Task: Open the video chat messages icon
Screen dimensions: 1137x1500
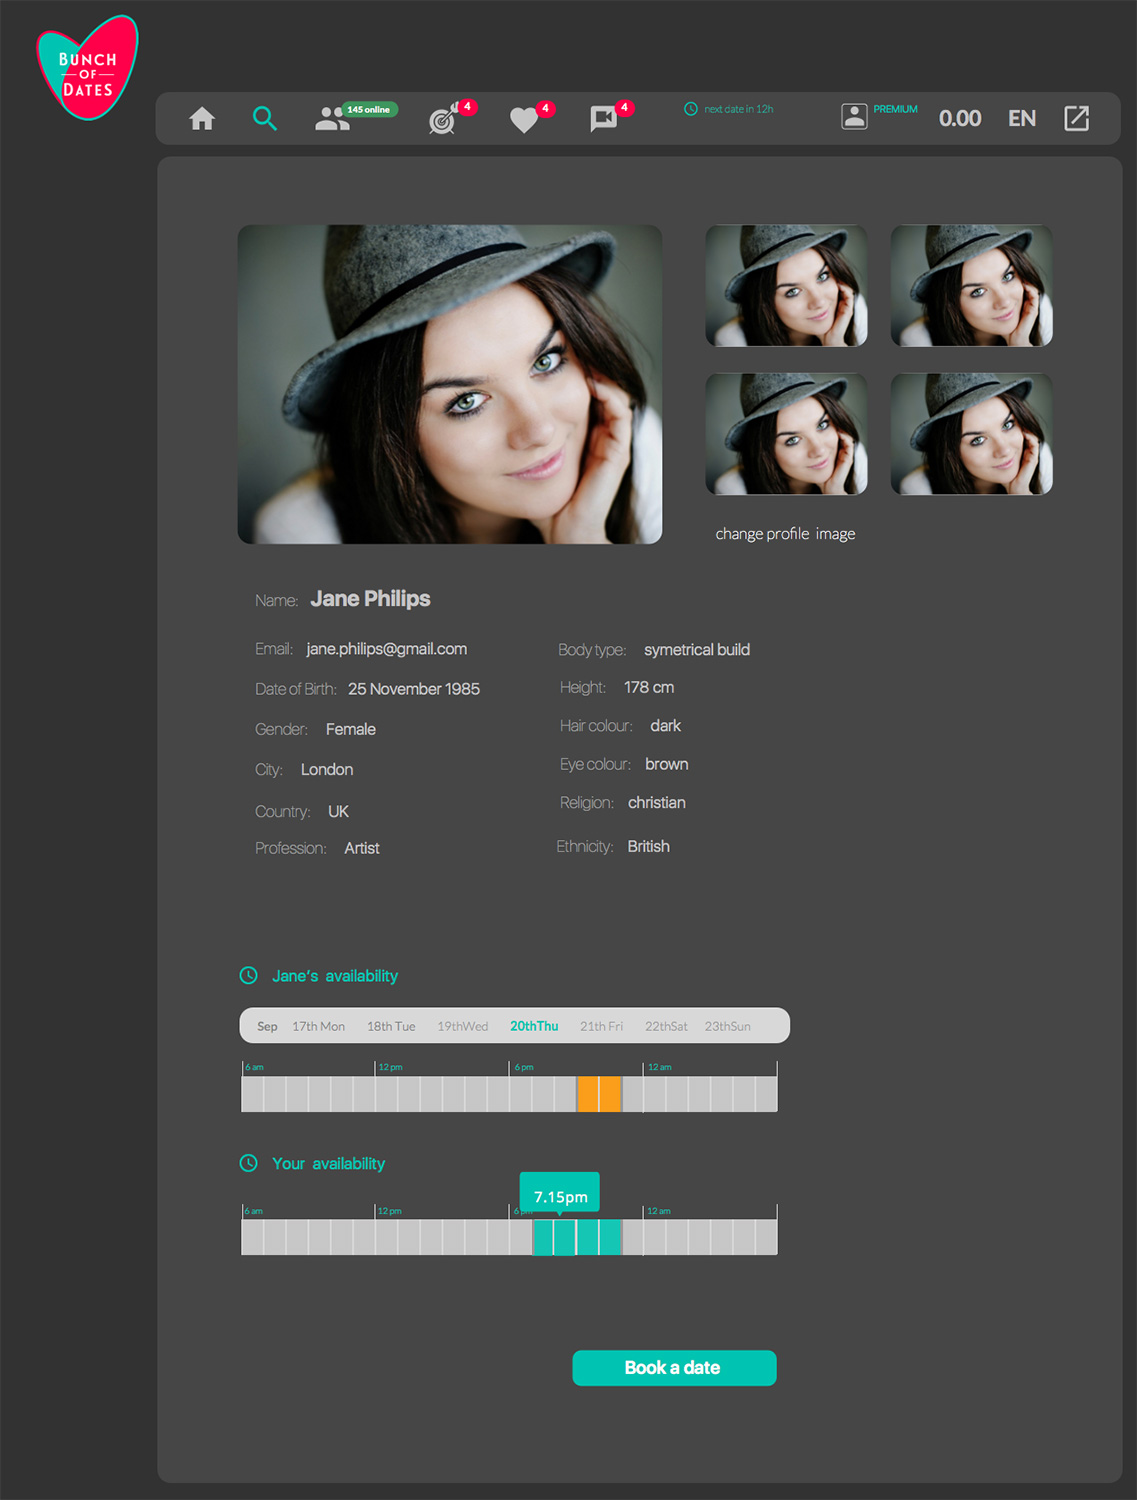Action: click(603, 119)
